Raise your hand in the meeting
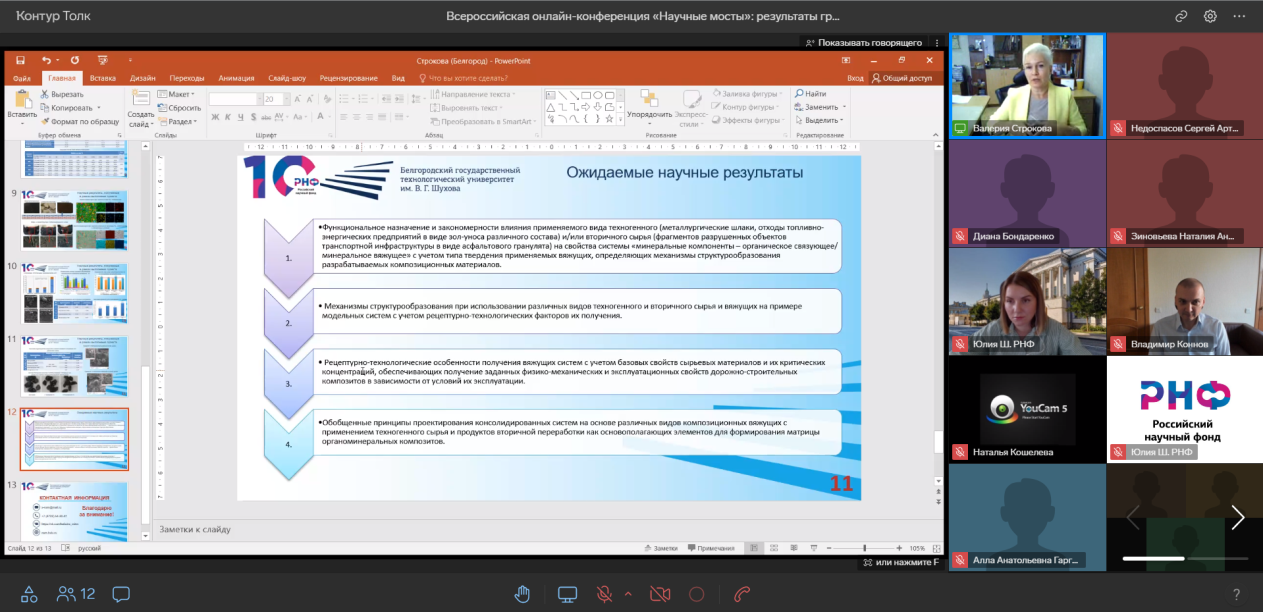Screen dimensions: 1263x612 522,594
